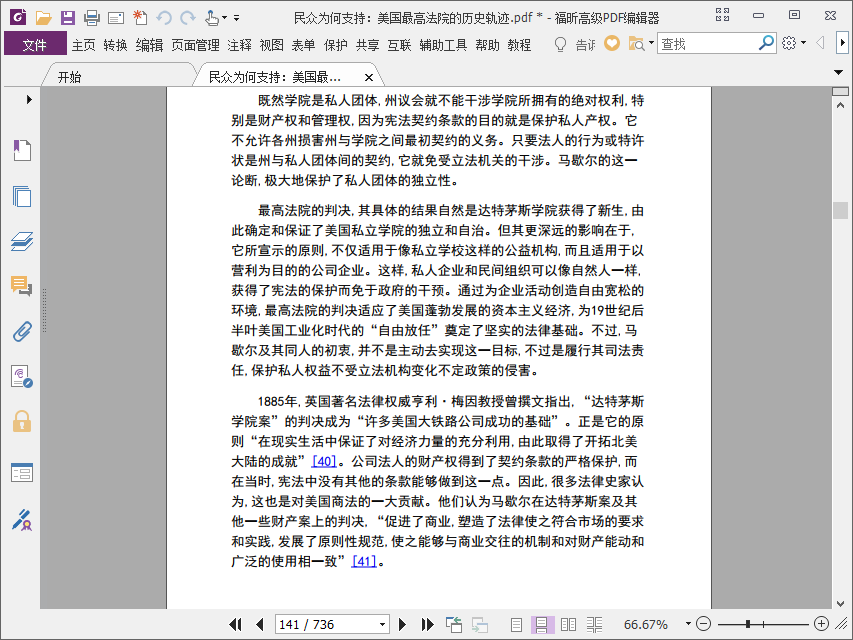Open the attachments paperclip panel
Image resolution: width=853 pixels, height=640 pixels.
click(x=22, y=331)
